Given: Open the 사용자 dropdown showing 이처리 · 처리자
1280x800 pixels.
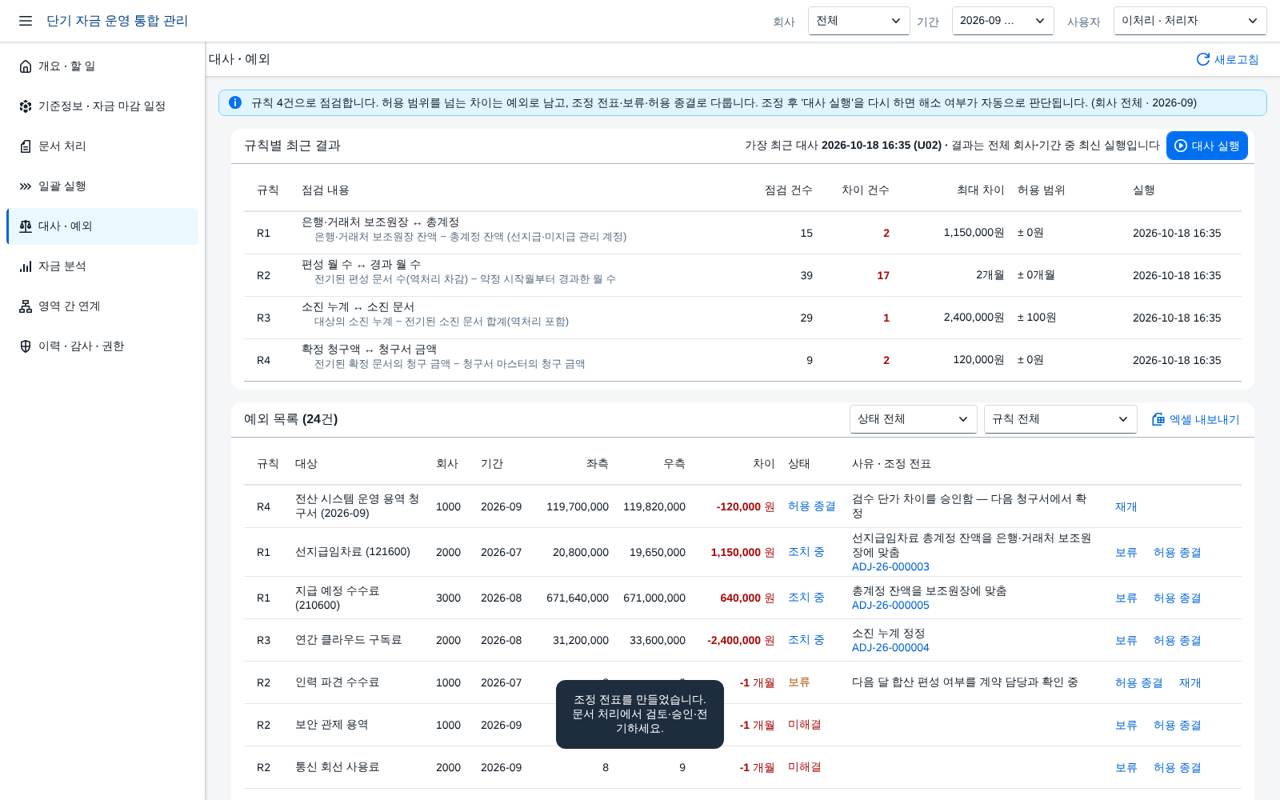Looking at the screenshot, I should click(1190, 21).
